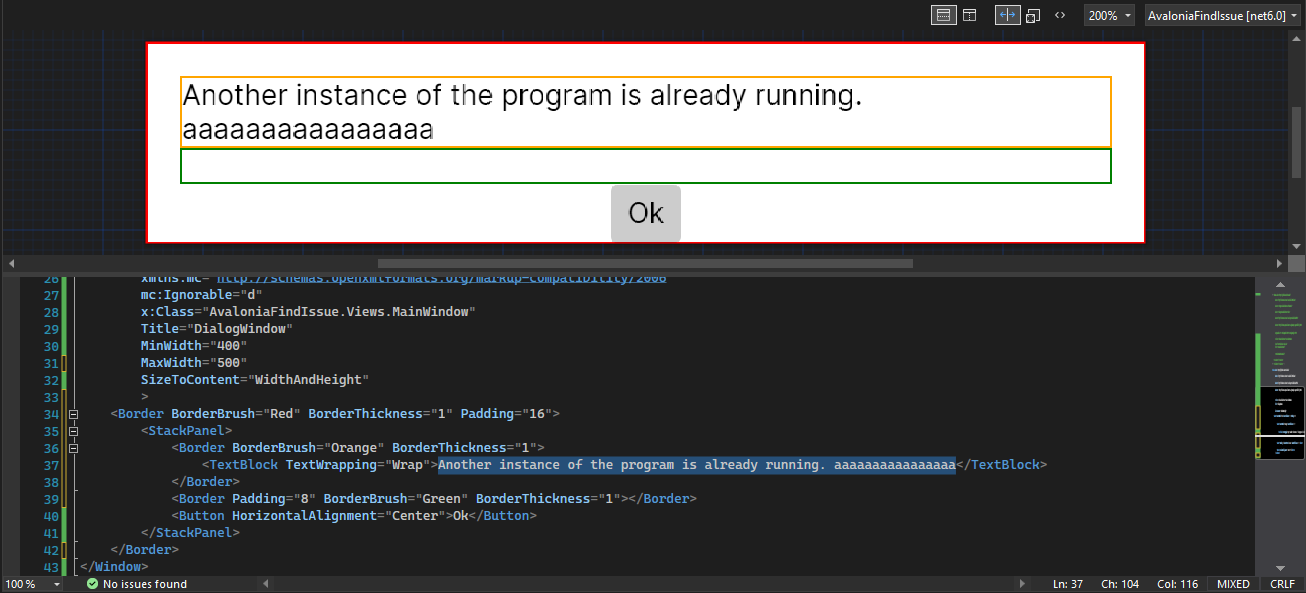Click the swap panes icon
Screen dimensions: 1306x593
click(1032, 14)
